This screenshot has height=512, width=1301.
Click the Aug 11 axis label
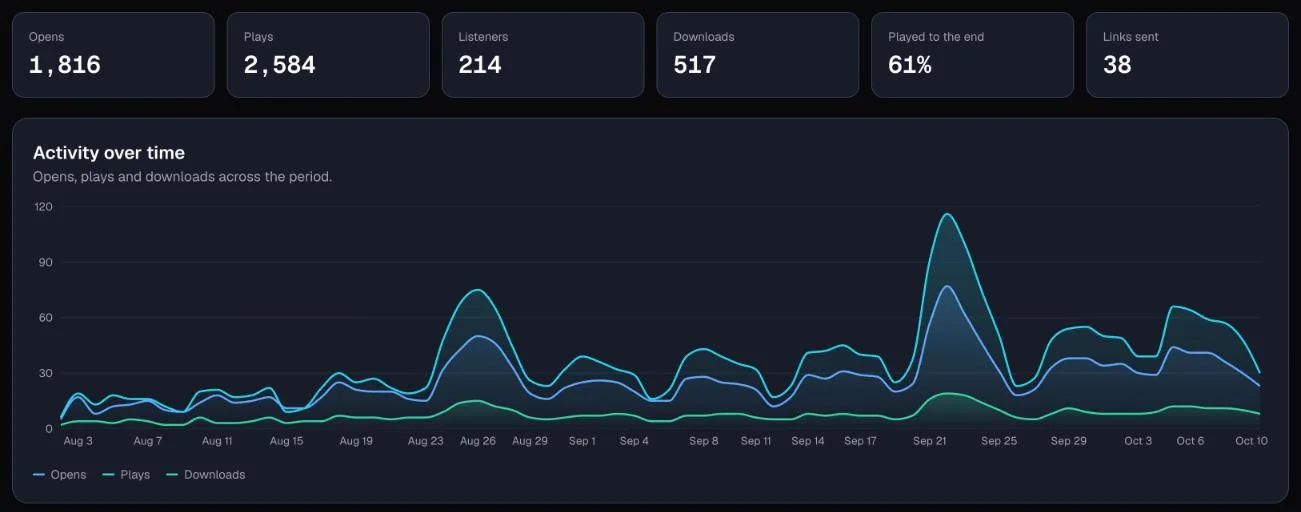[x=217, y=441]
